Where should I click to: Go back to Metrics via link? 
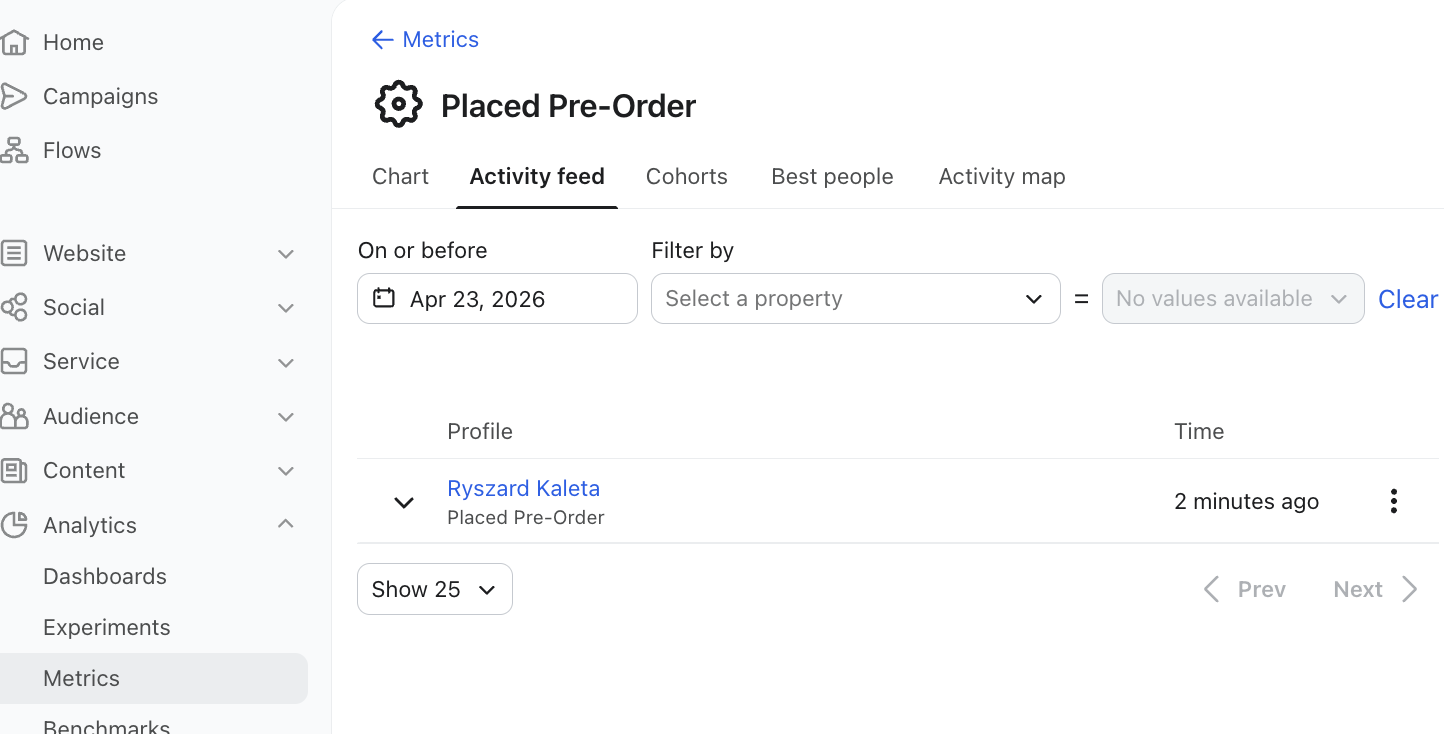pos(425,39)
